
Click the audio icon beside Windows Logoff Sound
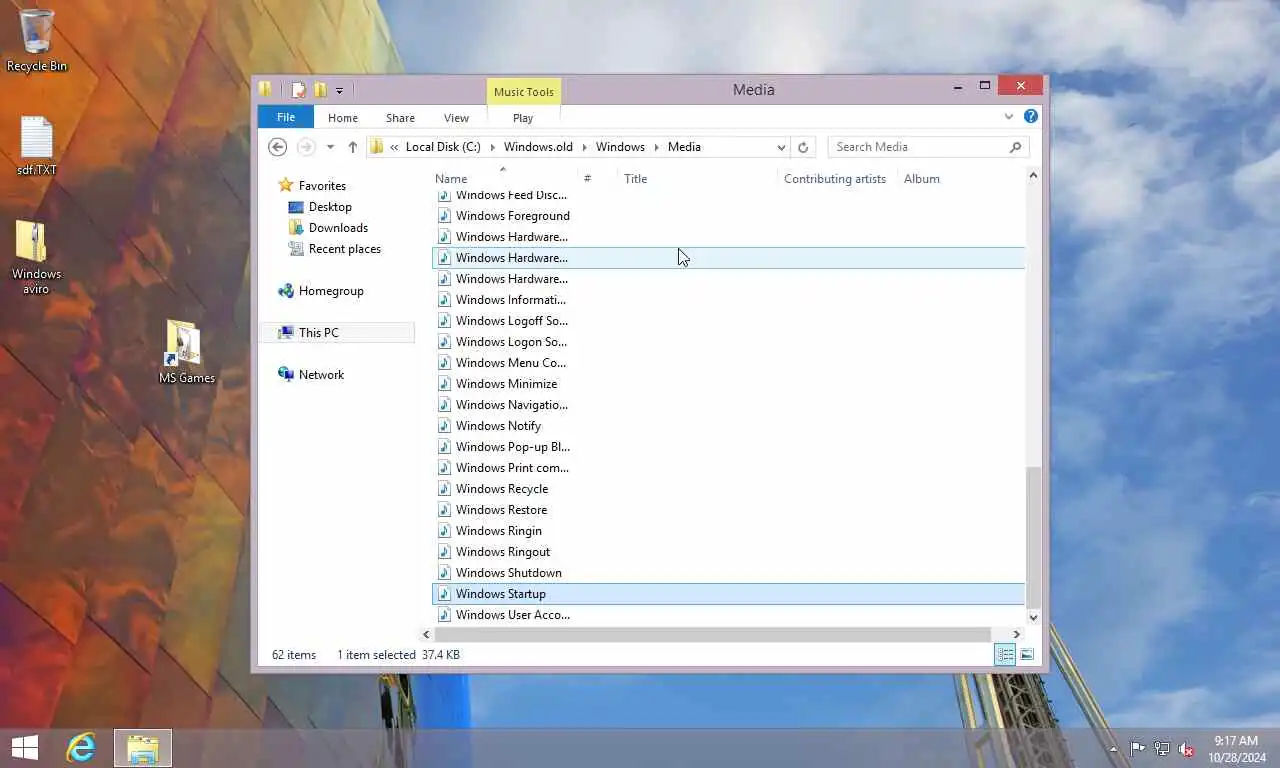(x=445, y=321)
